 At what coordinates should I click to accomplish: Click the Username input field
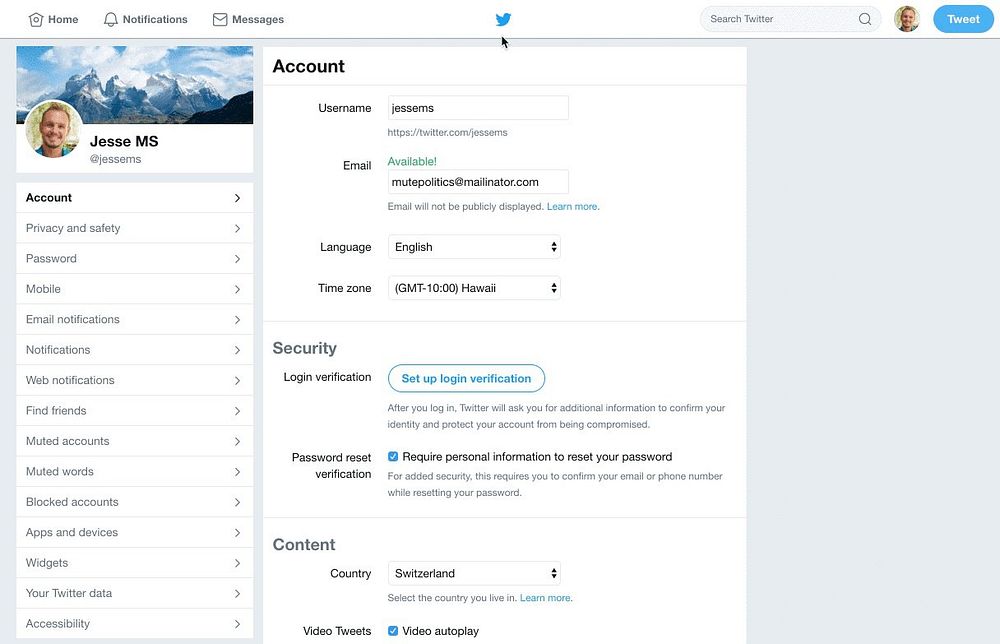click(478, 108)
